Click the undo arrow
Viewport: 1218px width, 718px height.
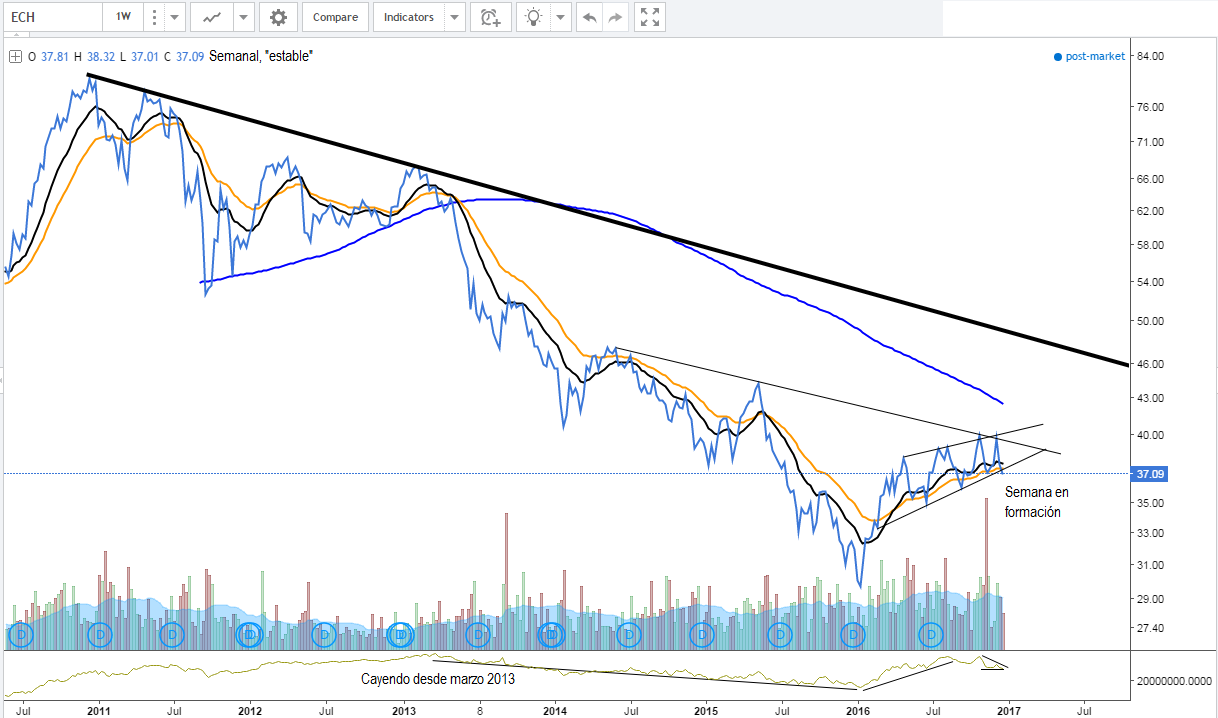point(590,17)
